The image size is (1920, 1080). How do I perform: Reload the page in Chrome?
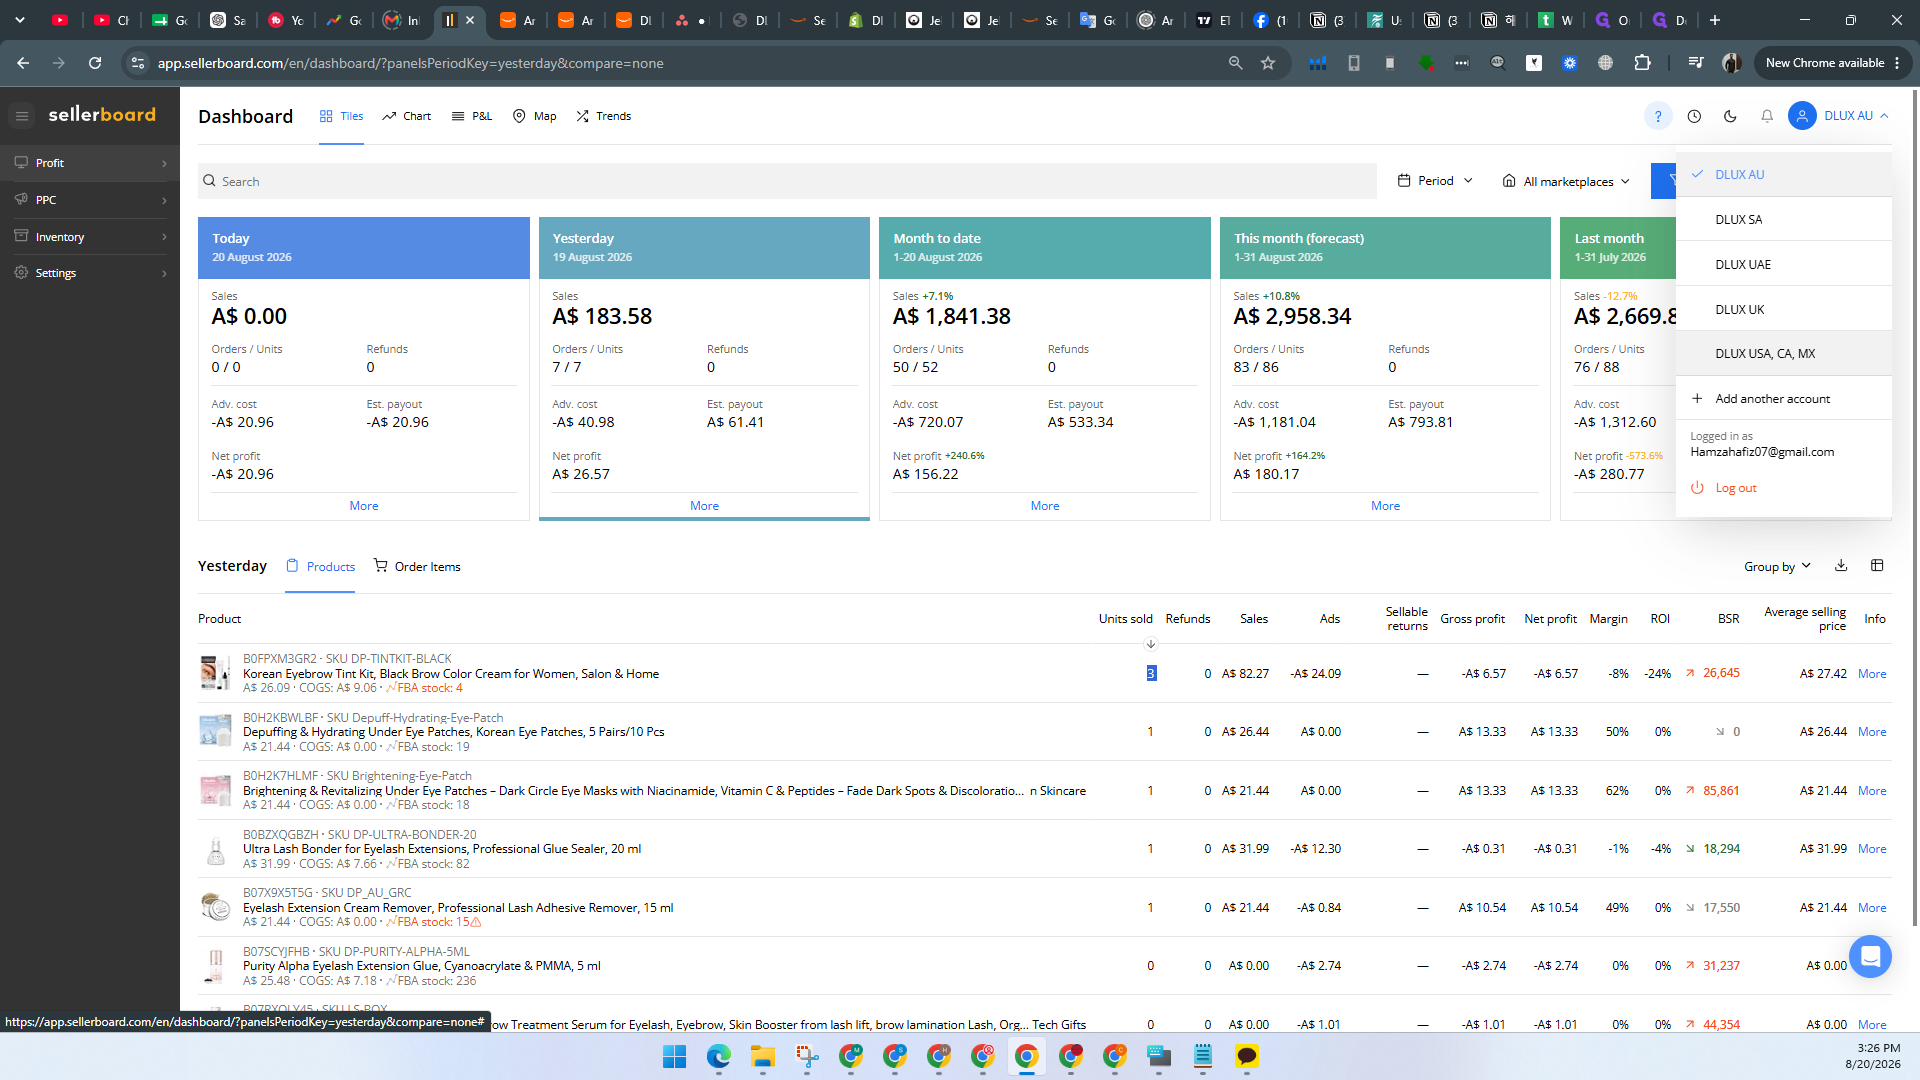tap(95, 63)
